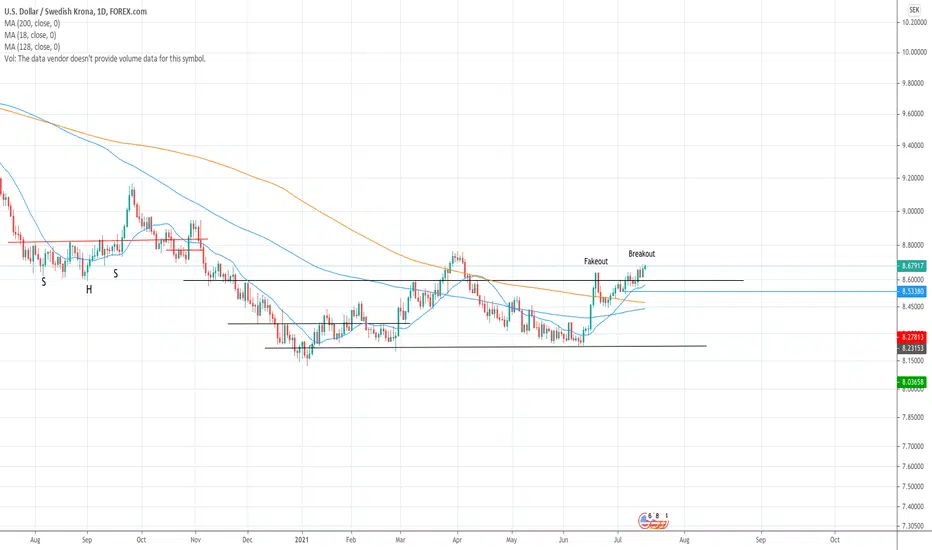This screenshot has height=550, width=932.
Task: Click the U.S. Dollar / Swedish Krona title
Action: click(x=49, y=11)
